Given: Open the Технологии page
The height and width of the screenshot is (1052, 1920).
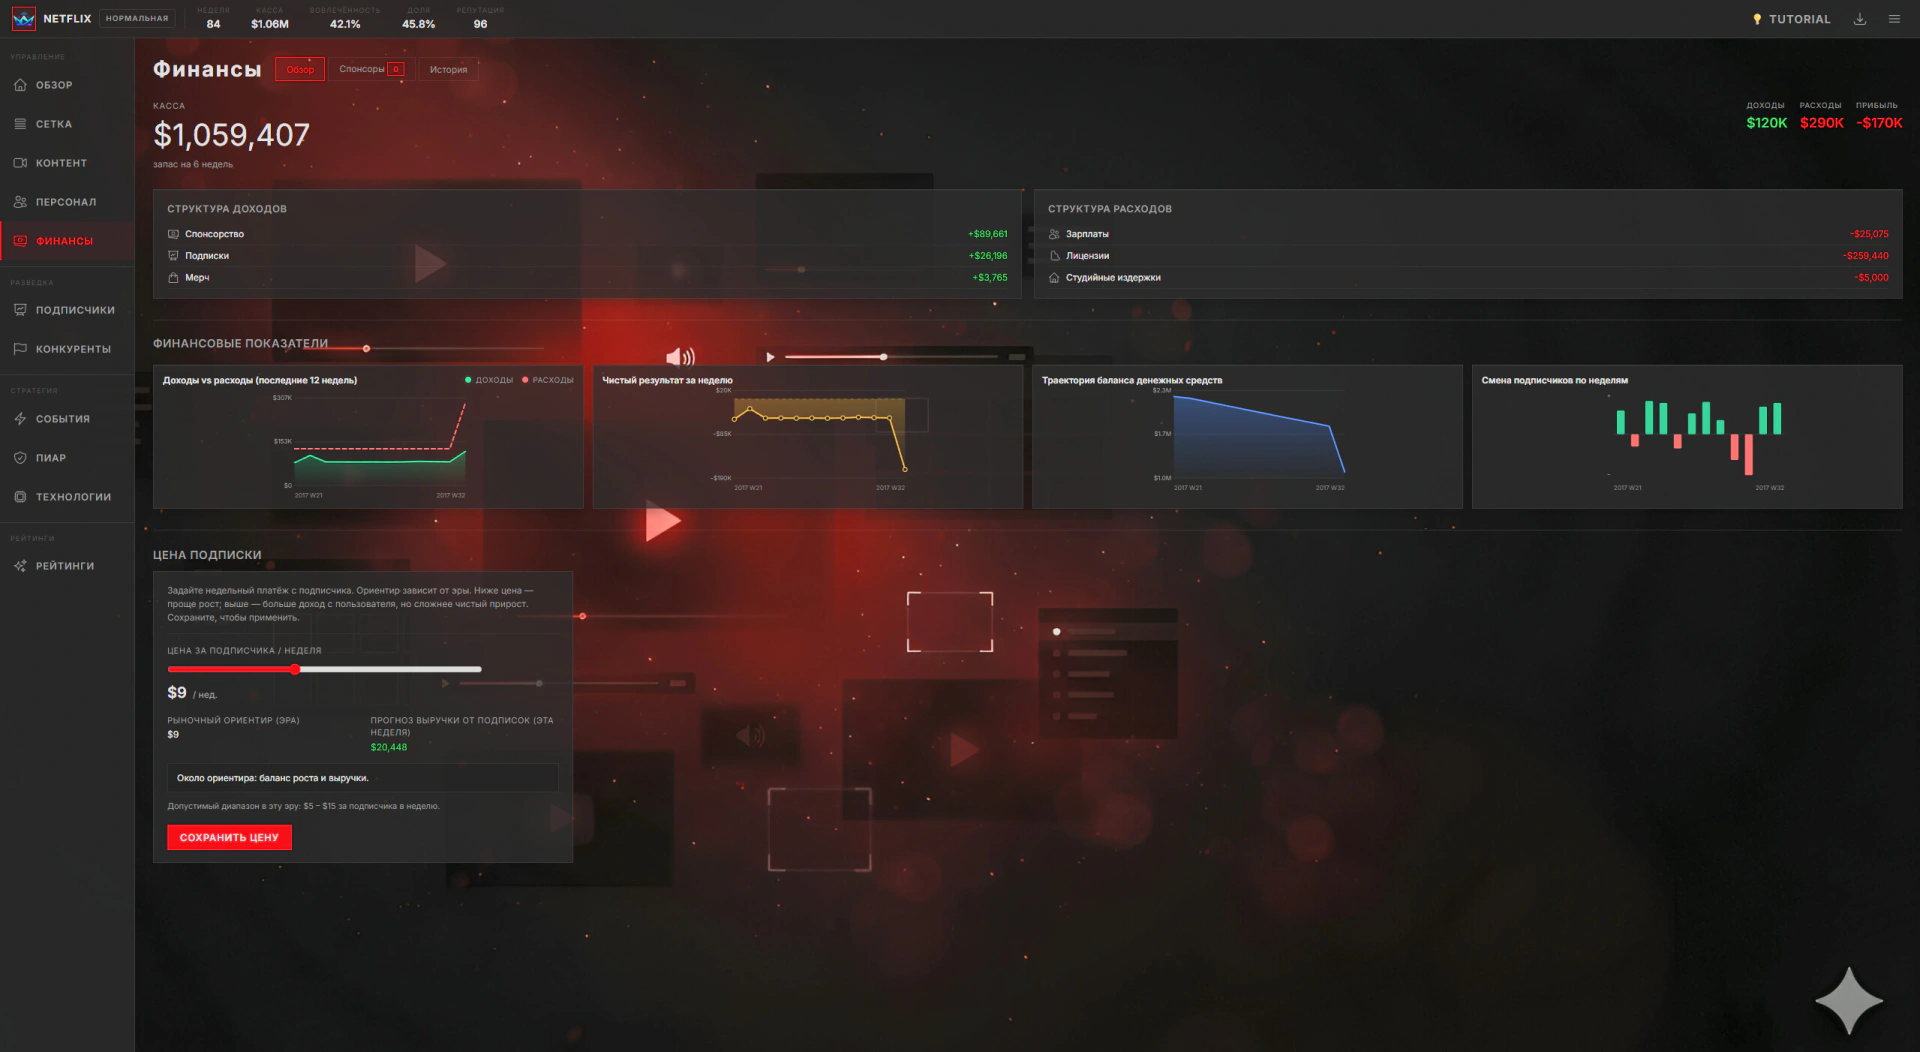Looking at the screenshot, I should 66,497.
